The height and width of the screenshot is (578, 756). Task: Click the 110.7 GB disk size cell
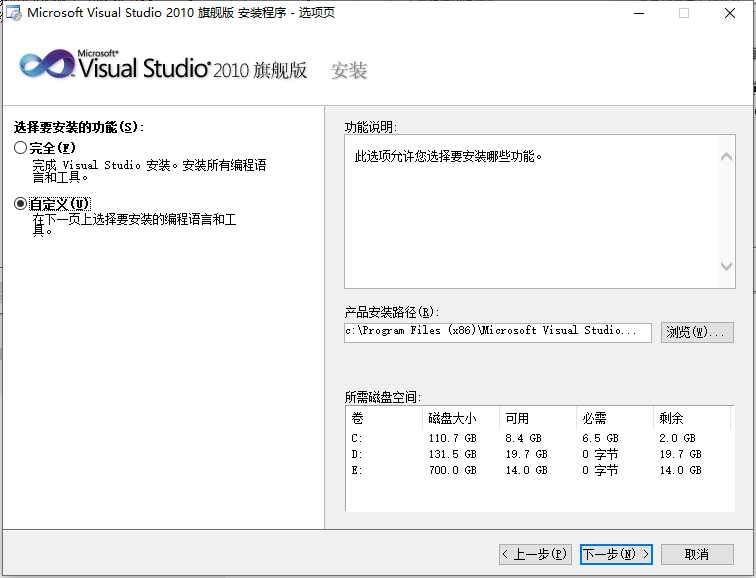[x=453, y=438]
